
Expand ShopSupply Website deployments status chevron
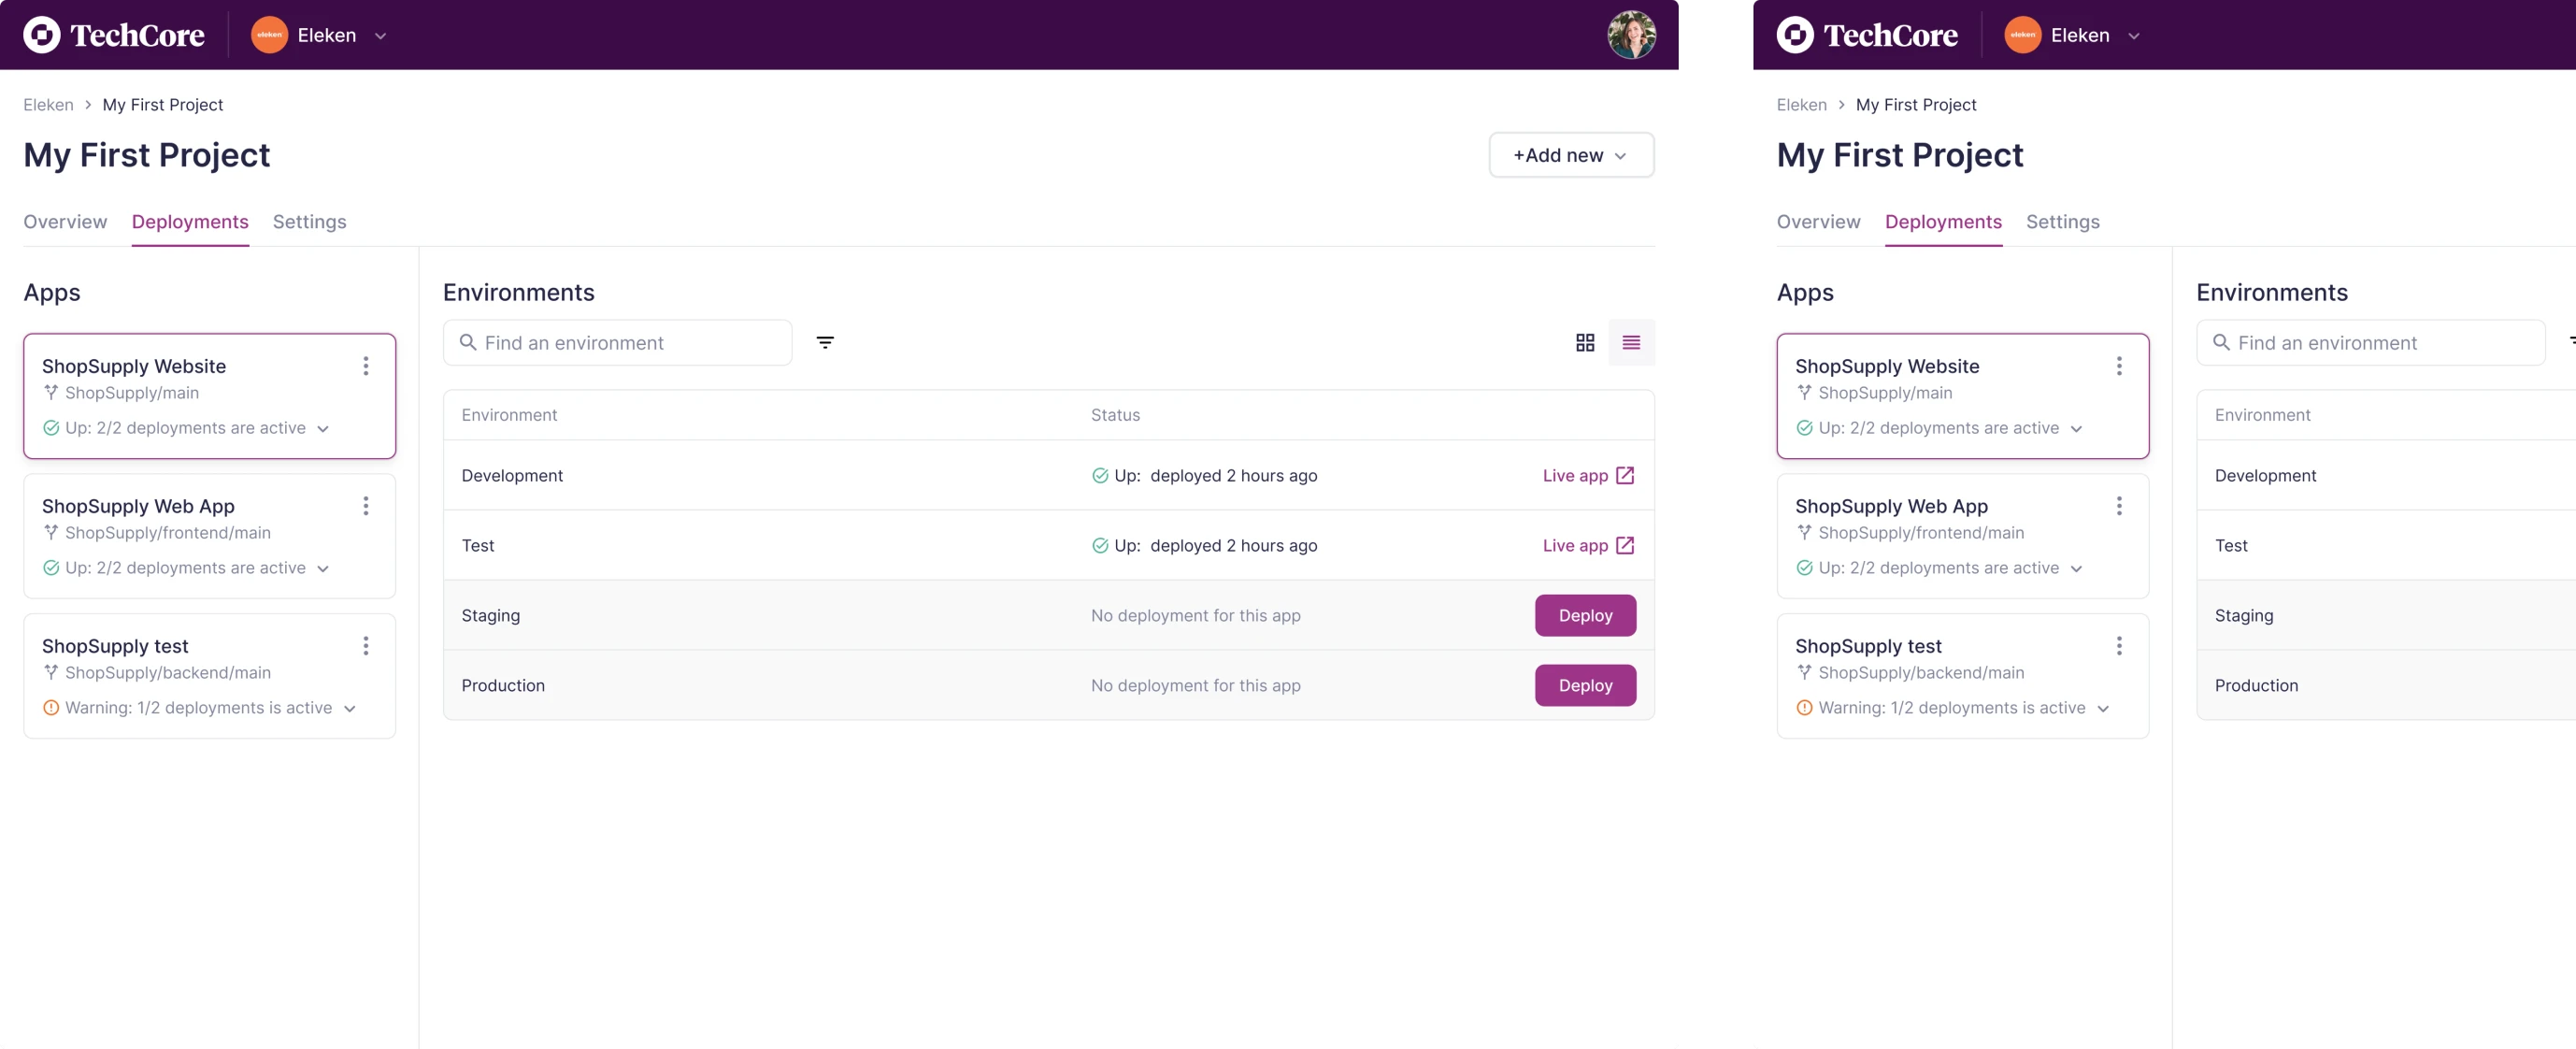(x=323, y=429)
